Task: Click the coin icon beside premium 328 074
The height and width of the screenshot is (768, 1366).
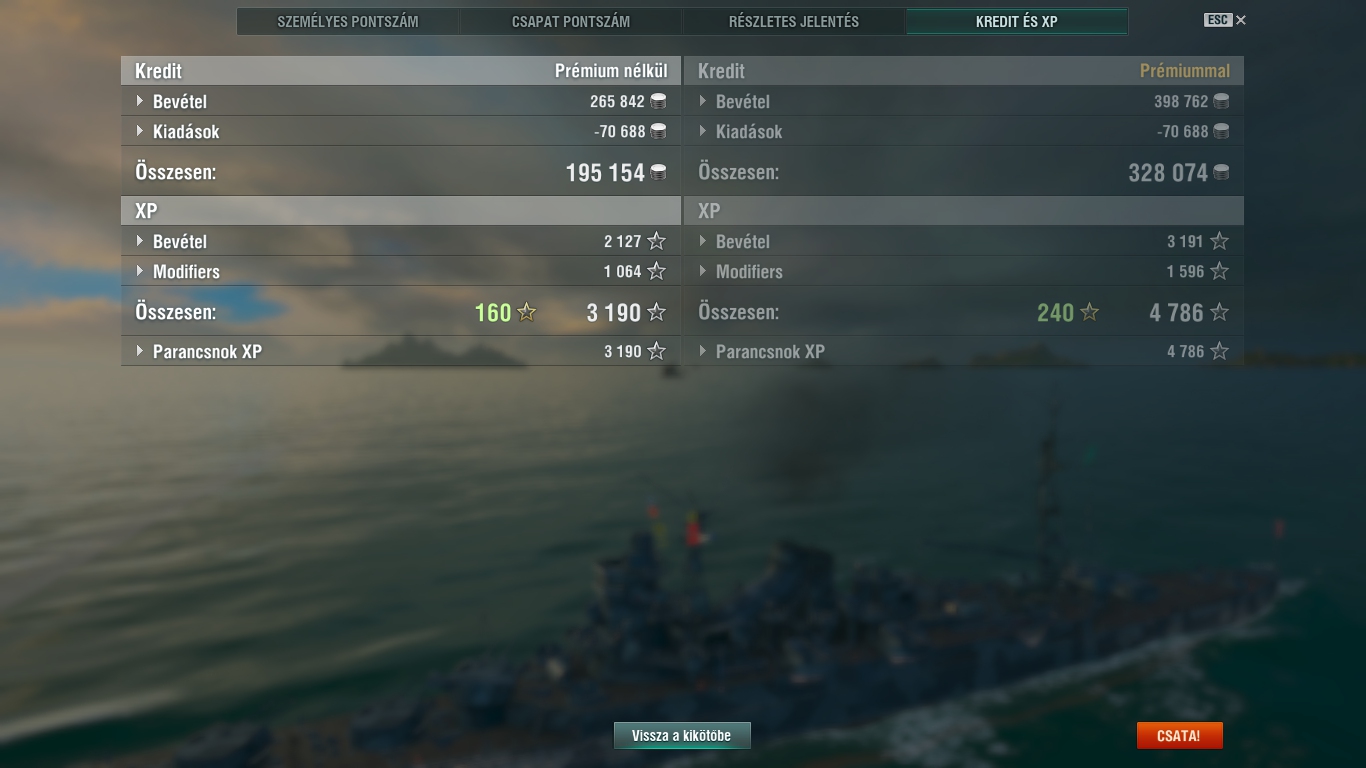Action: [1221, 172]
